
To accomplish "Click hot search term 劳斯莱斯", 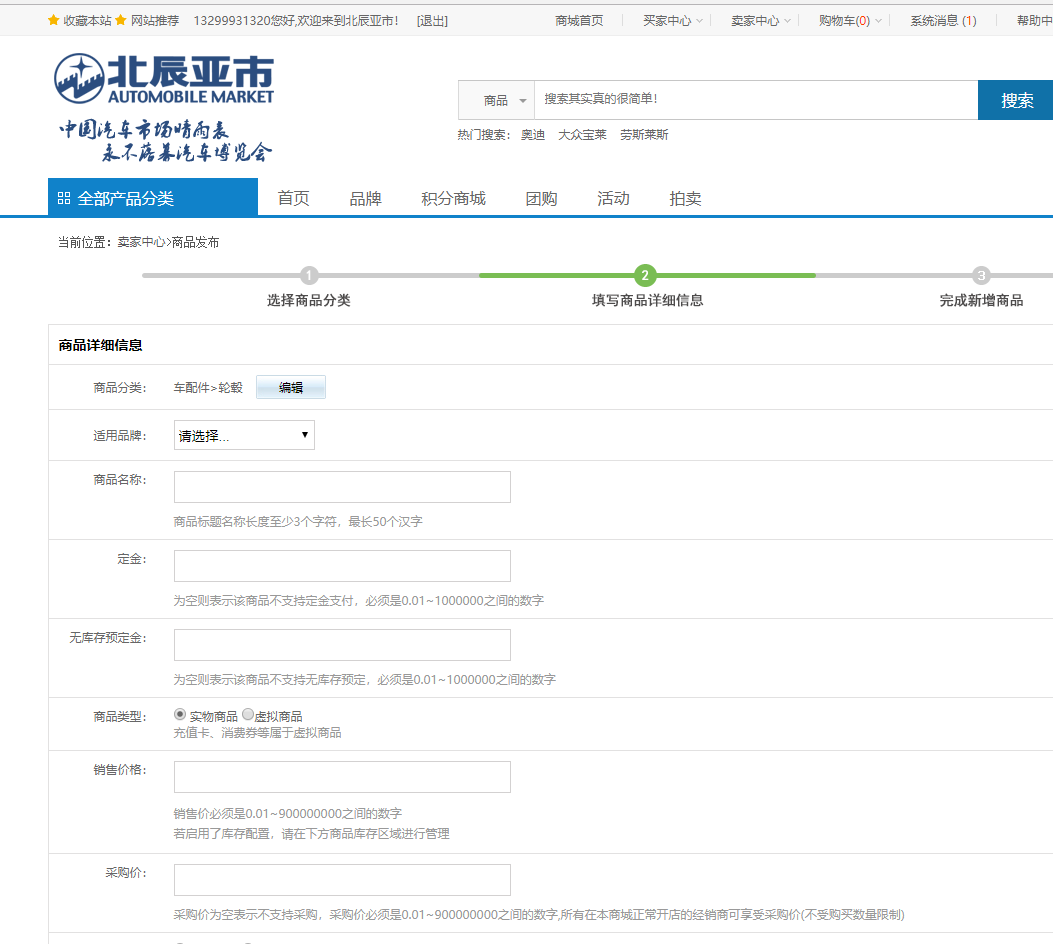I will (644, 135).
